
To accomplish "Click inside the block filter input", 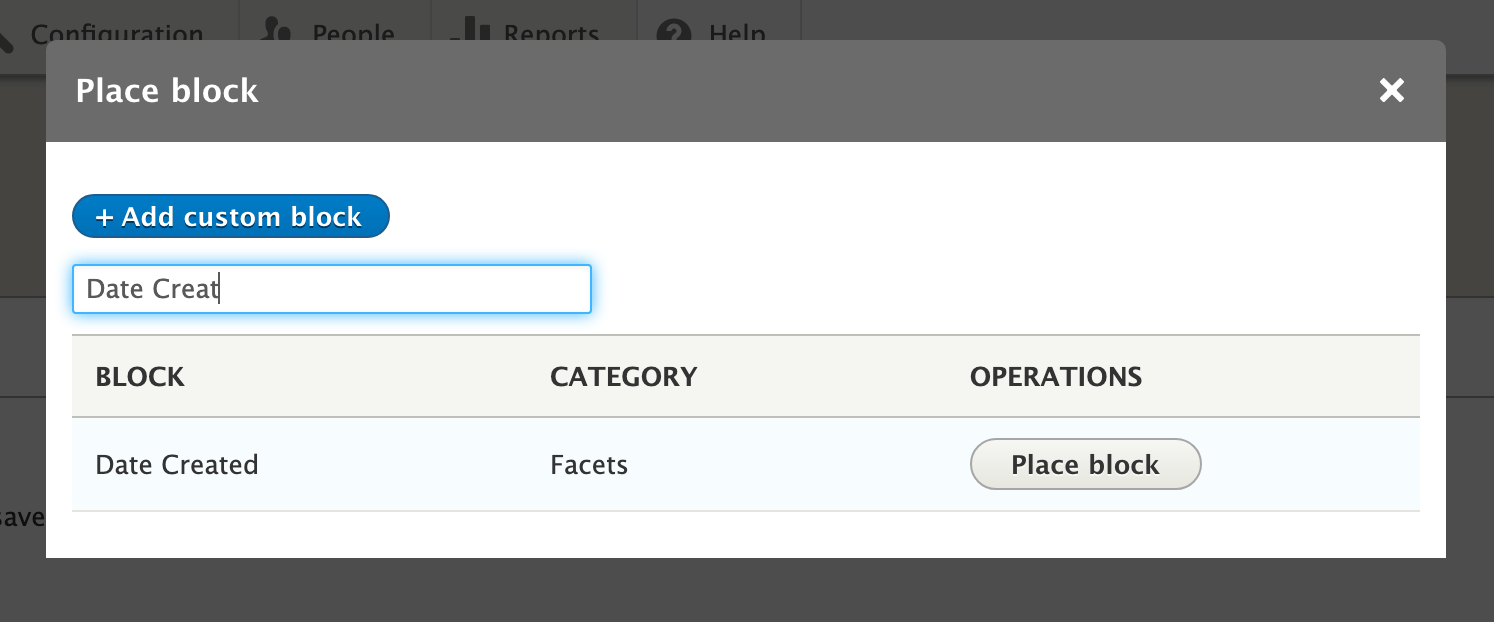I will [331, 289].
